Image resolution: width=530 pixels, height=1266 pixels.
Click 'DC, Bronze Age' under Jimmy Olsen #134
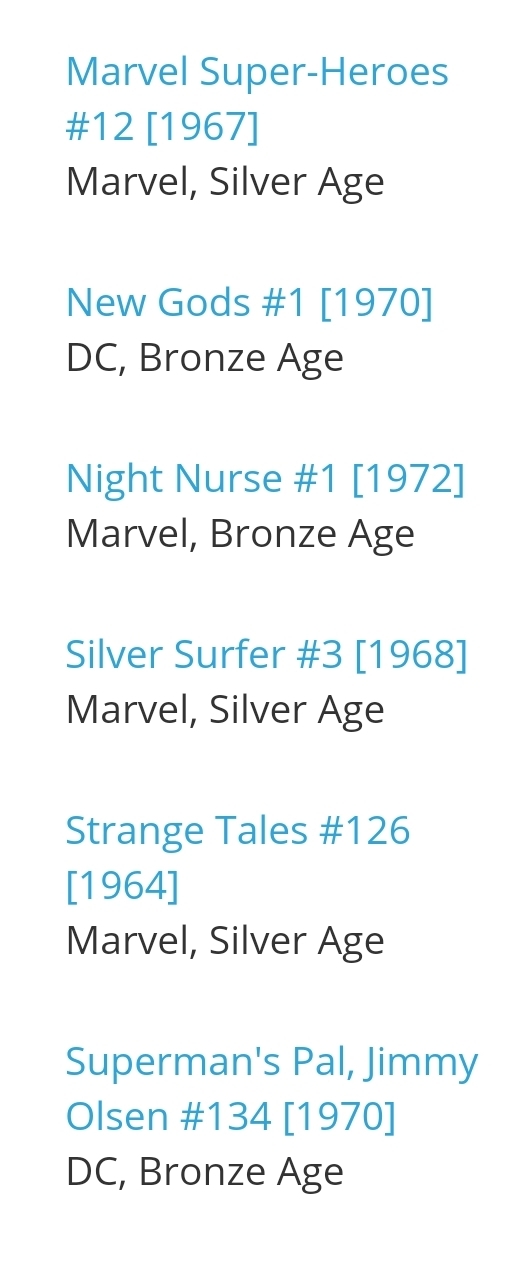(x=205, y=1172)
